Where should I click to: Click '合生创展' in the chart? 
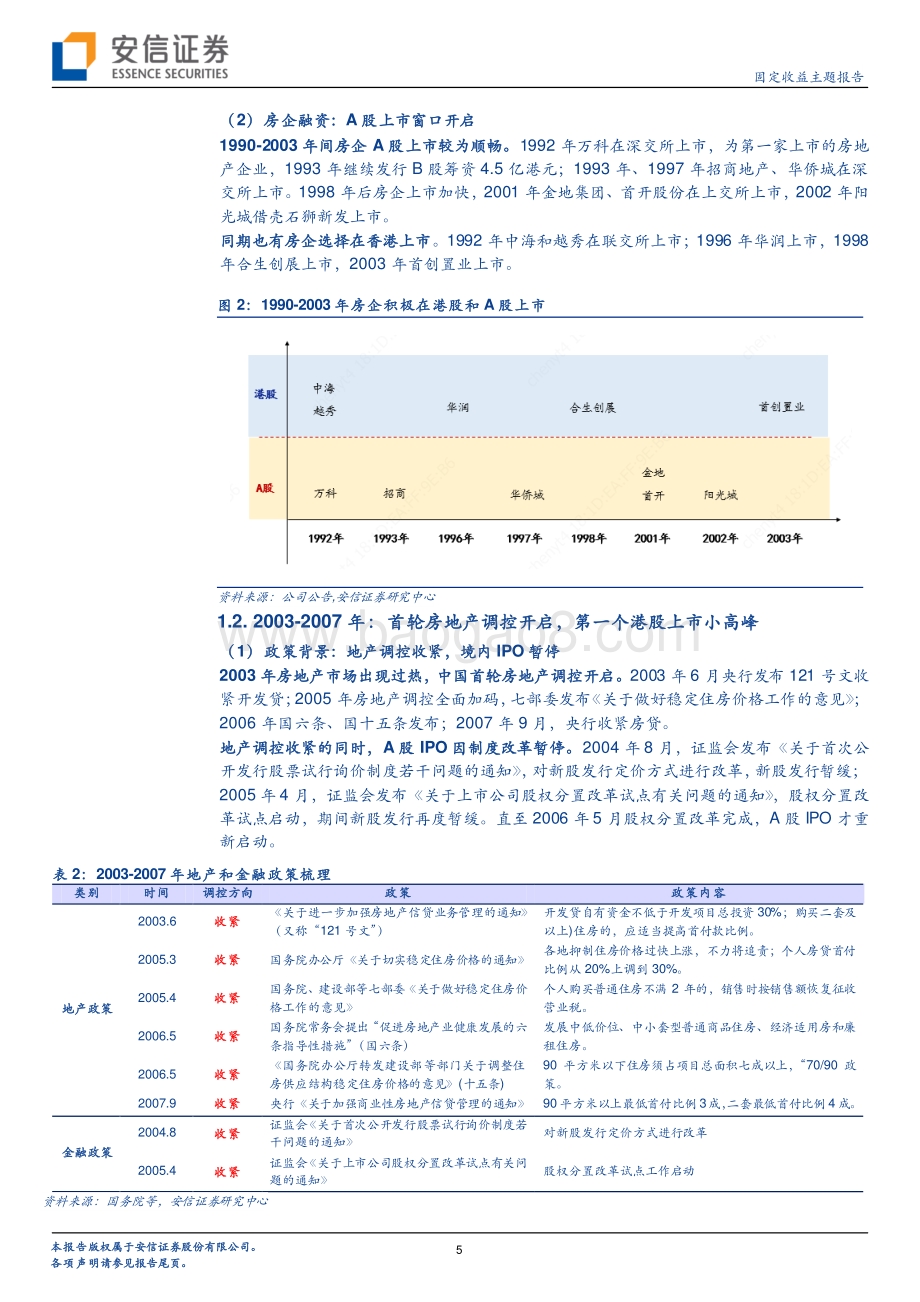593,408
